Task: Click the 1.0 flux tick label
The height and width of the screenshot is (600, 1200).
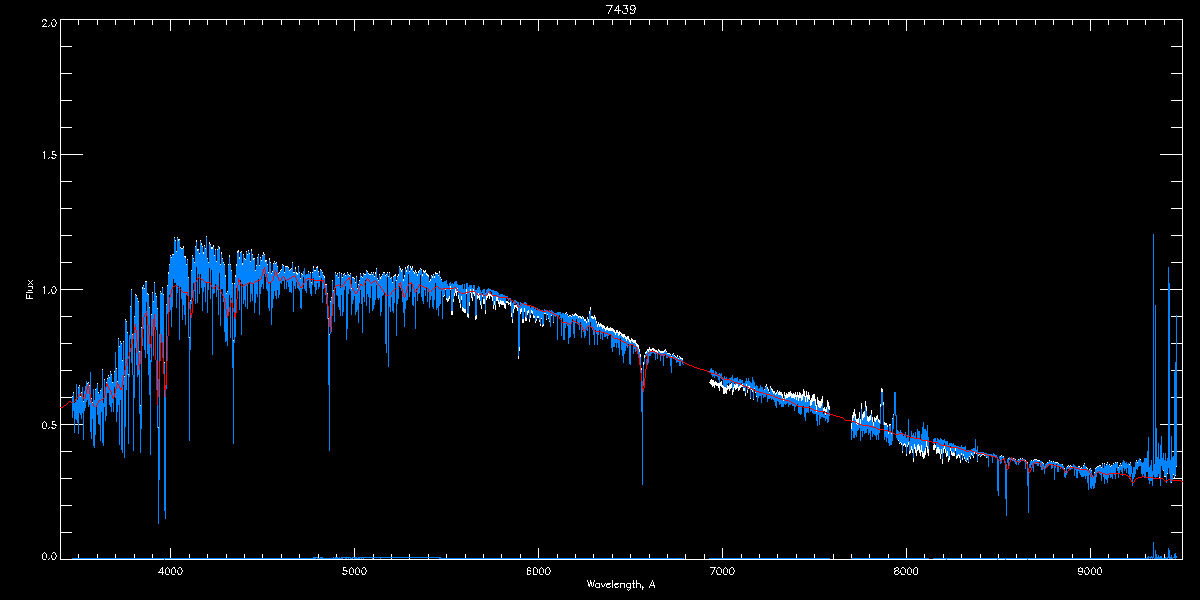Action: pos(49,290)
